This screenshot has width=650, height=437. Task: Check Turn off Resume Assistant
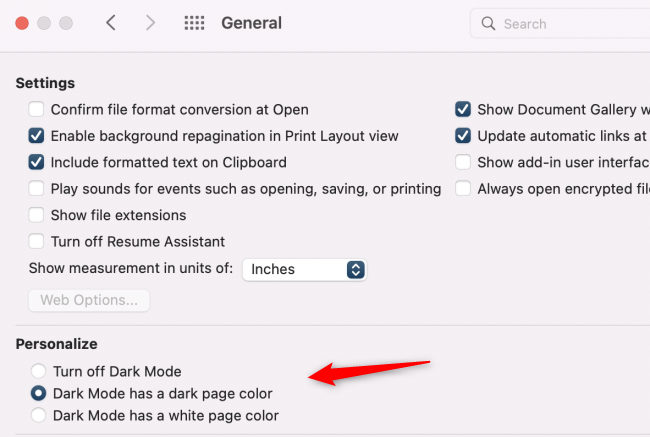tap(36, 241)
